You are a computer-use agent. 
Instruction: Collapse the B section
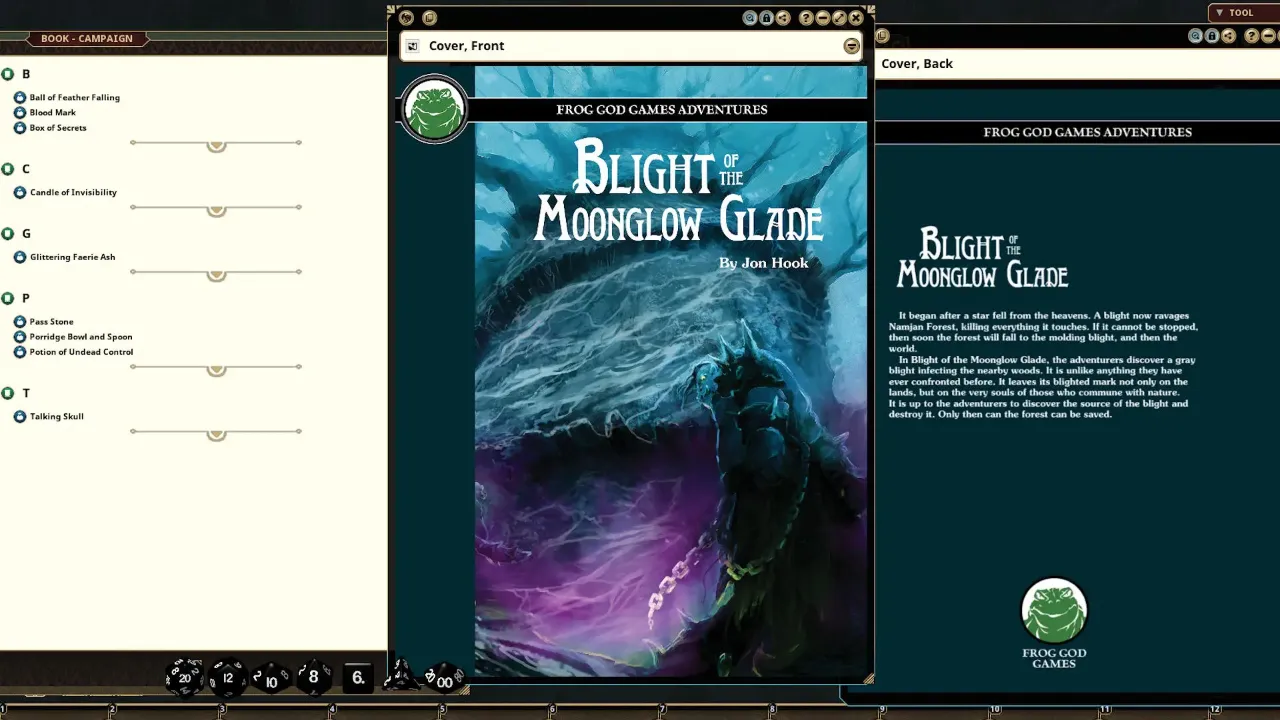click(x=8, y=74)
